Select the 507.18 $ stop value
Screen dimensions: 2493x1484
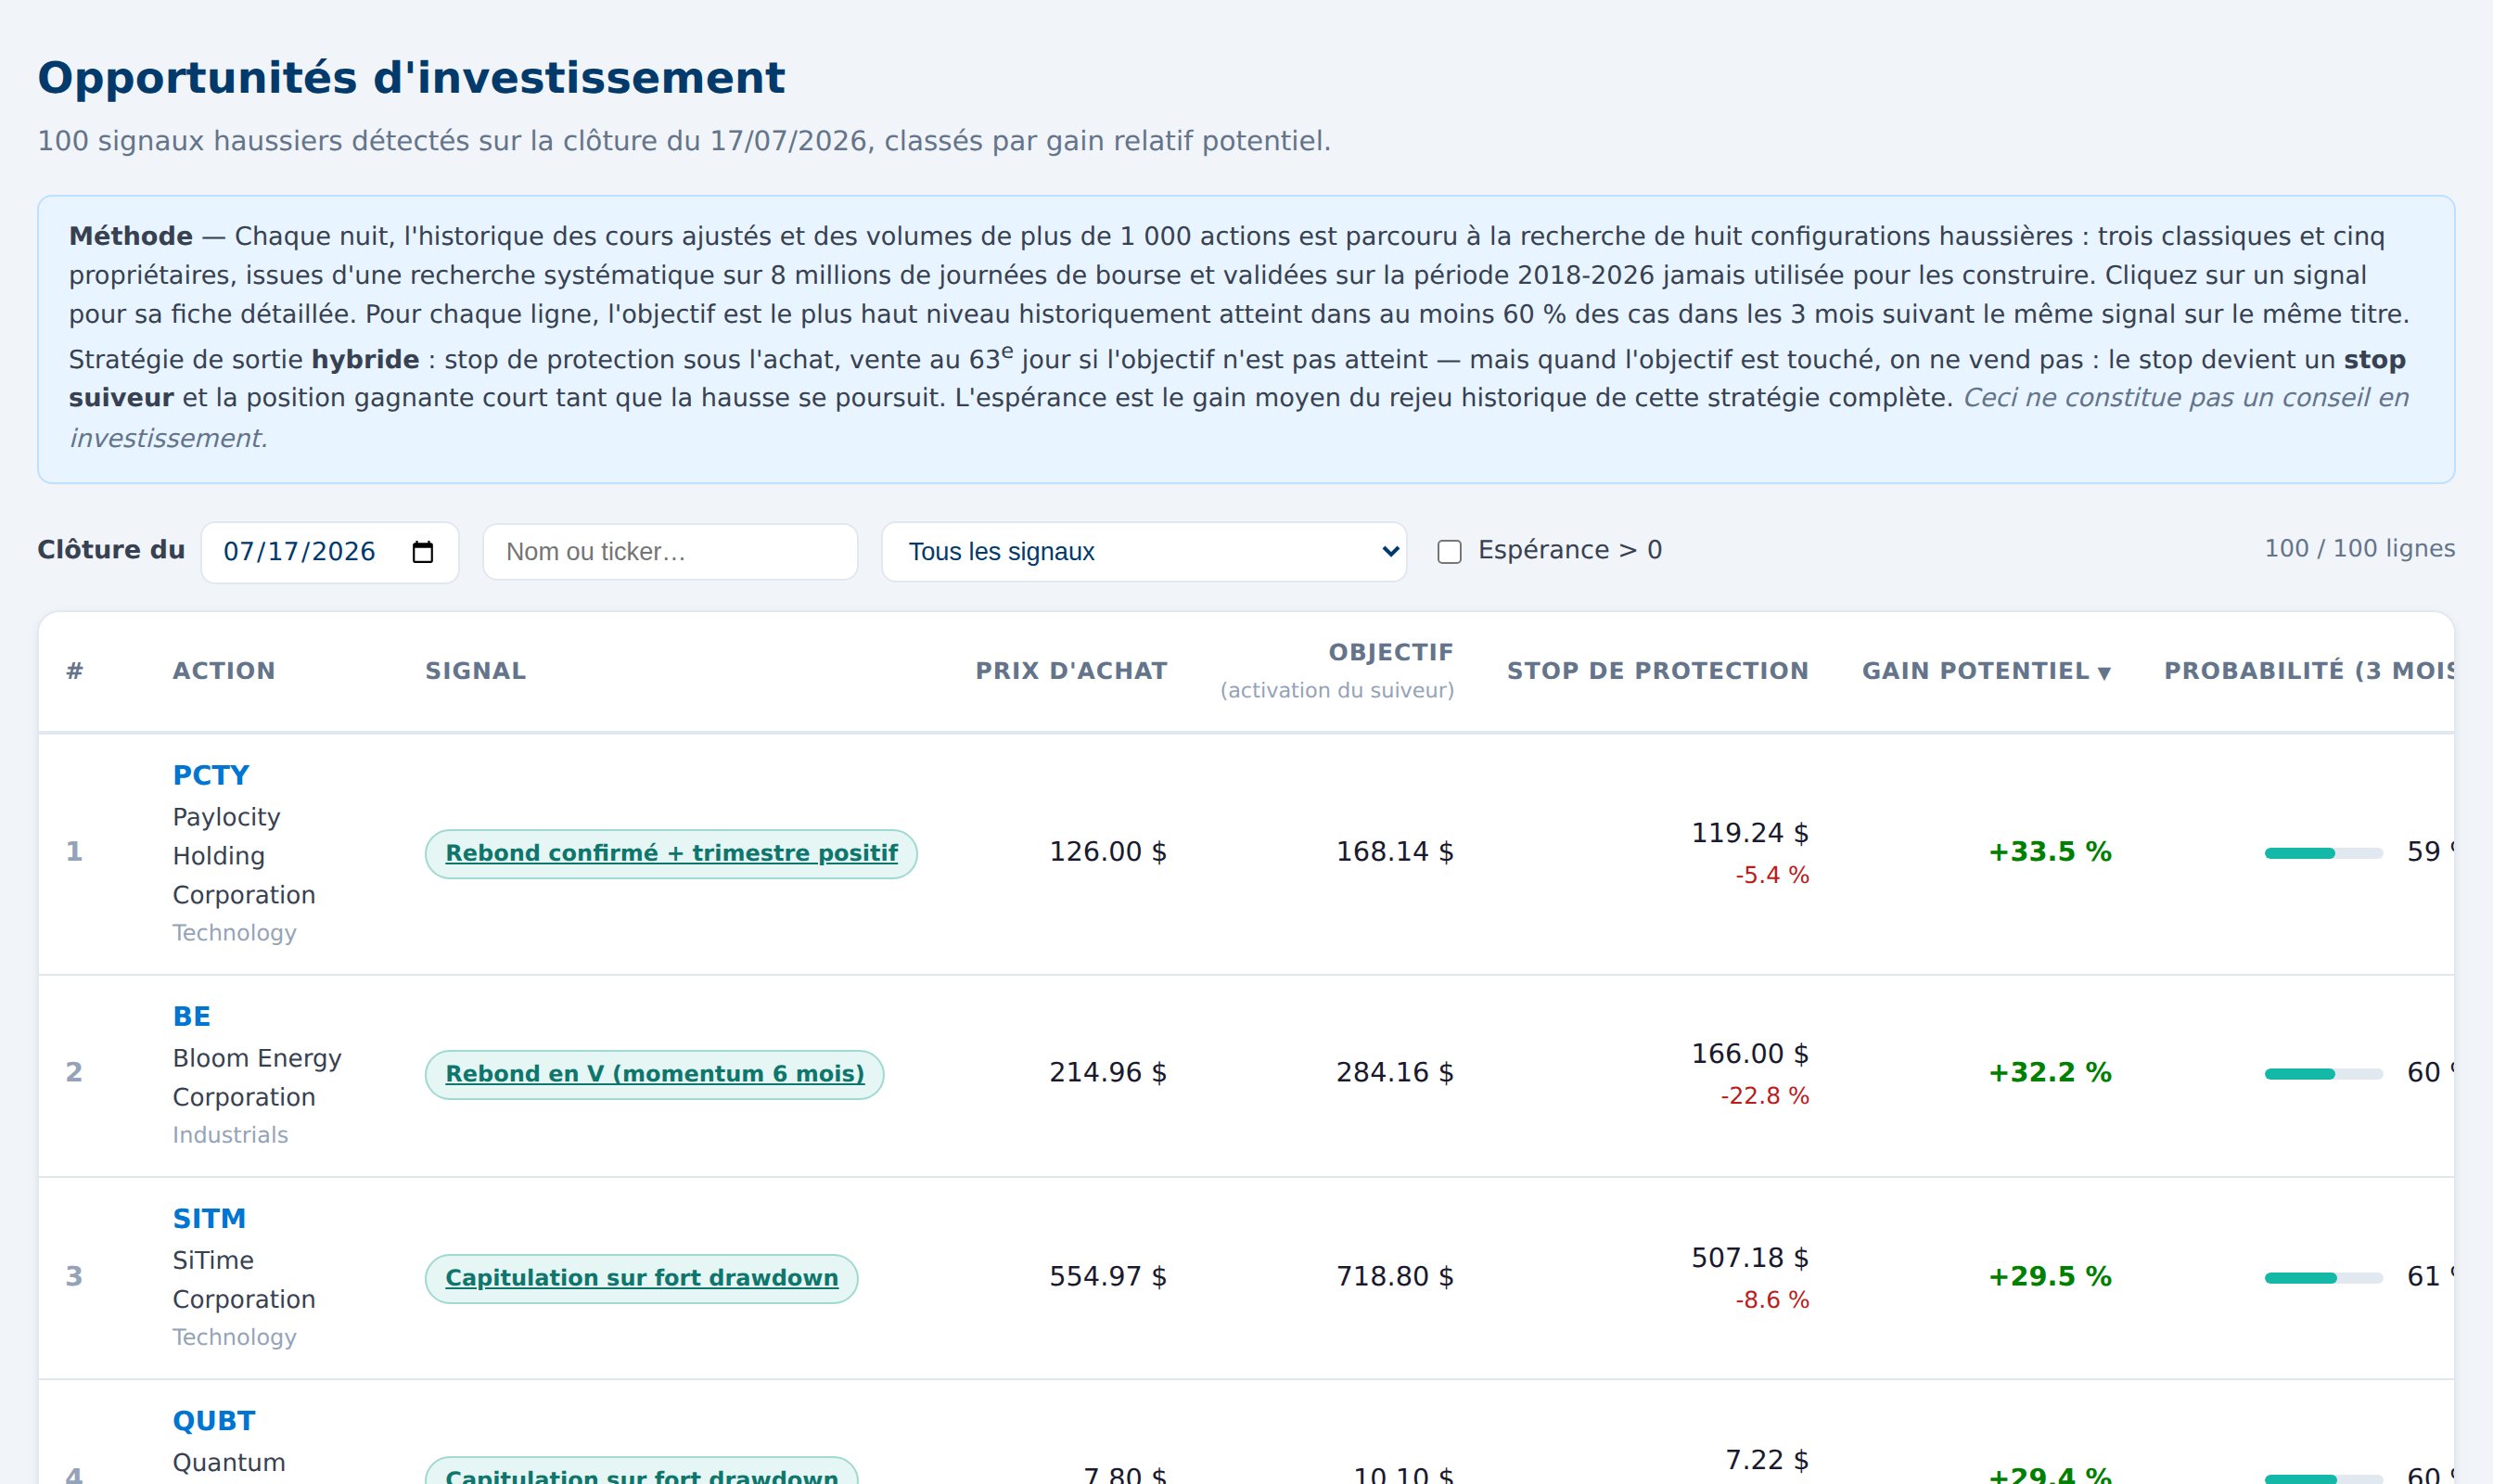point(1750,1258)
